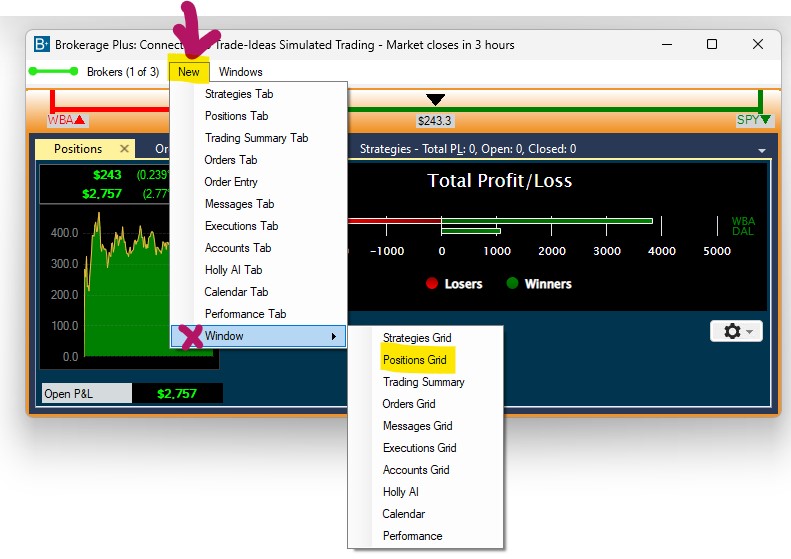Open the Windows menu
Screen dimensions: 791x559
[x=240, y=72]
